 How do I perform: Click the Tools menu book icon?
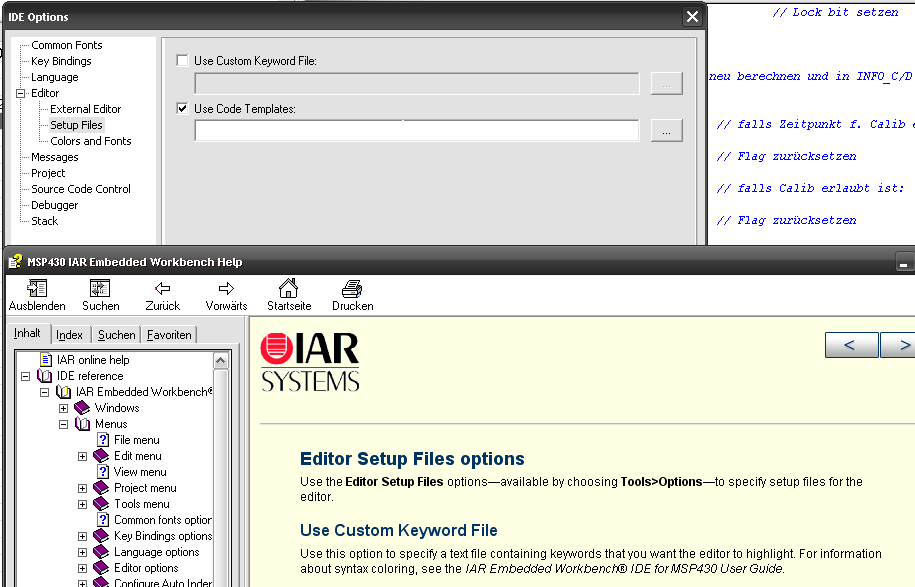coord(101,504)
